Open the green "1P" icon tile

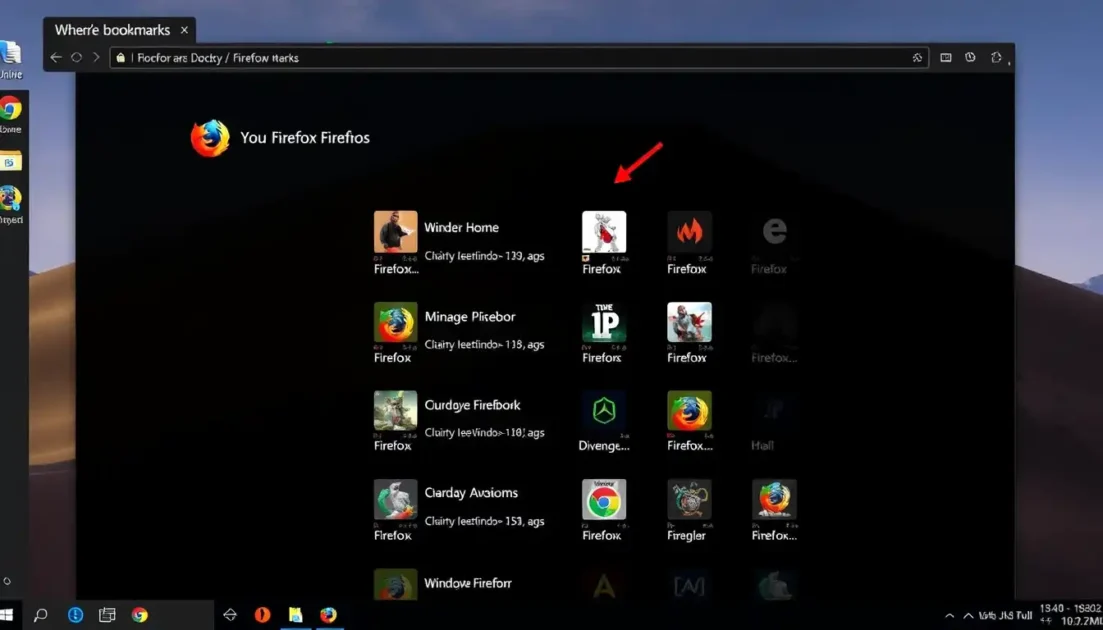tap(604, 322)
